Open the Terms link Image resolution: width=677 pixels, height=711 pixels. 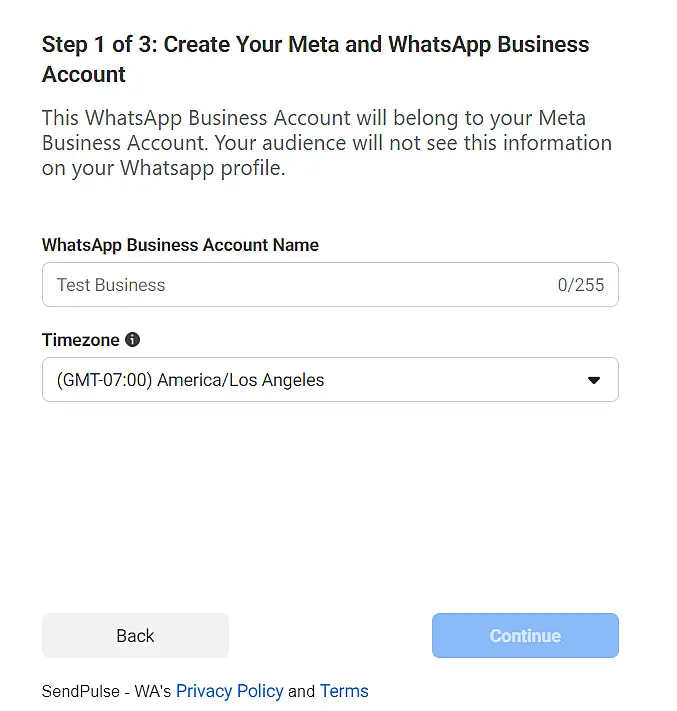[344, 691]
